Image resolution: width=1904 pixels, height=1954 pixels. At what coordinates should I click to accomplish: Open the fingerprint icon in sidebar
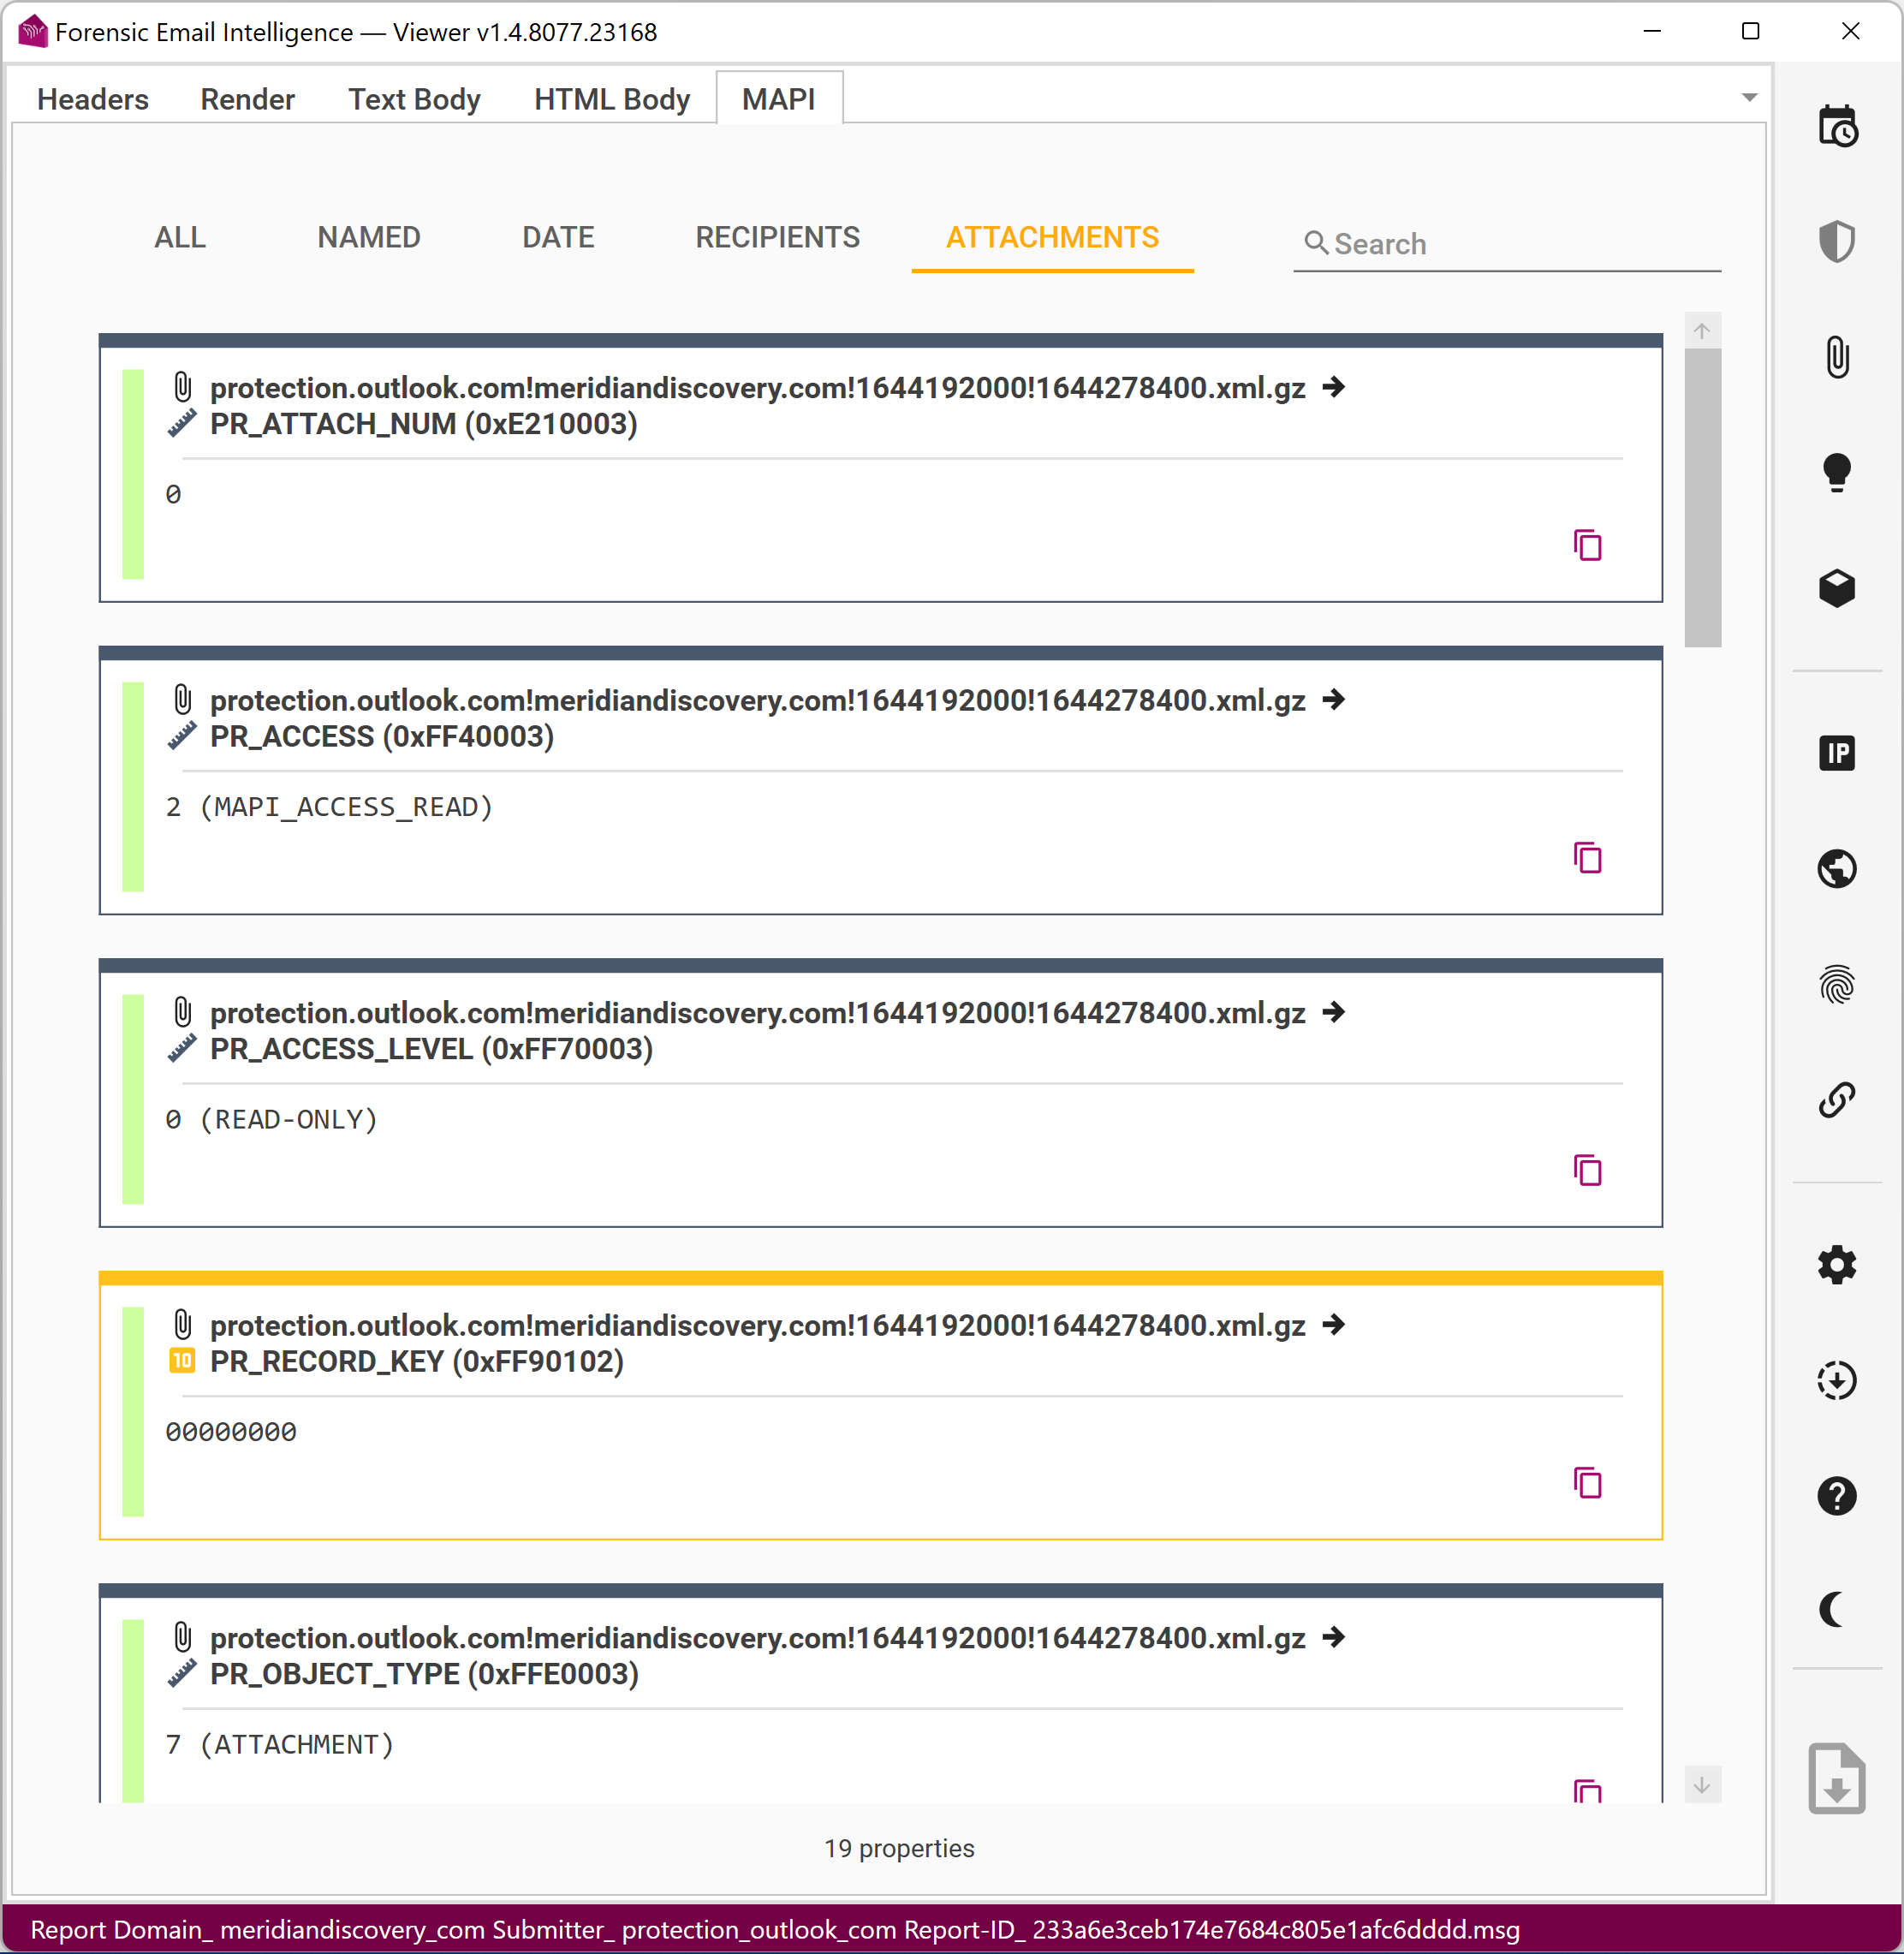[x=1836, y=985]
